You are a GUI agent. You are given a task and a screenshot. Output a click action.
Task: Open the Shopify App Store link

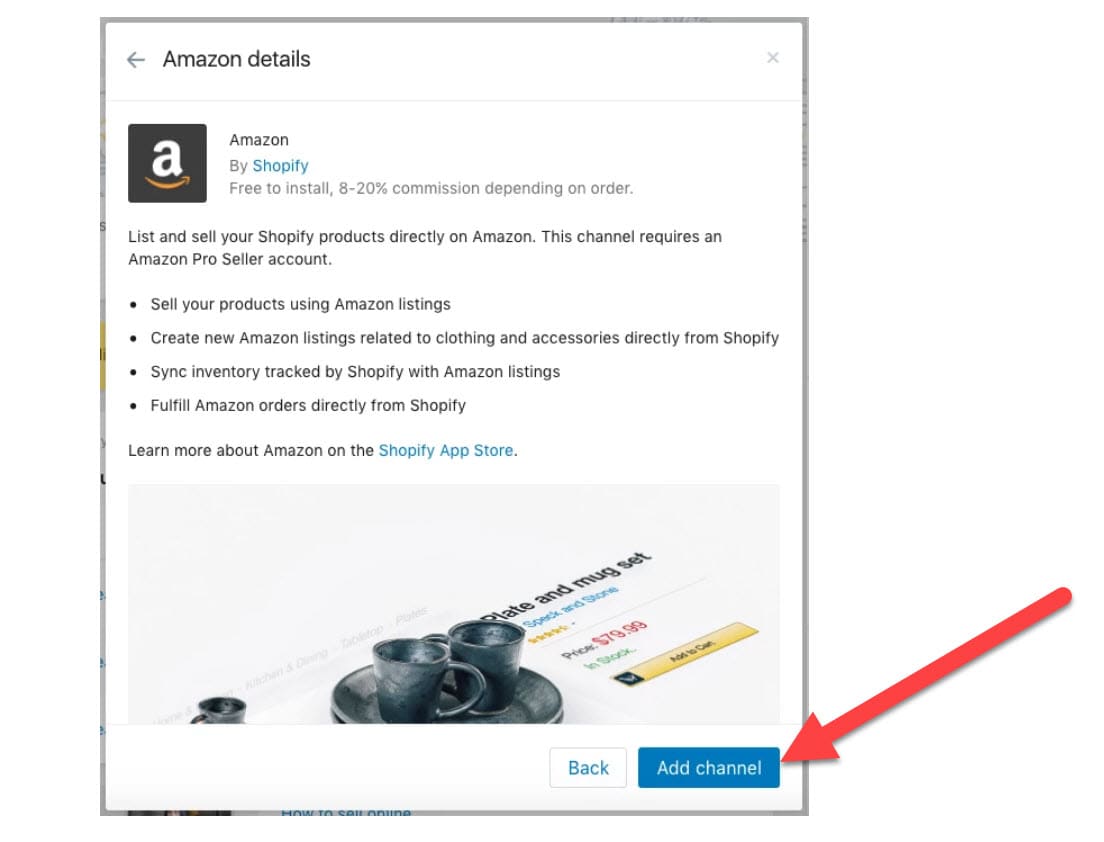click(446, 451)
